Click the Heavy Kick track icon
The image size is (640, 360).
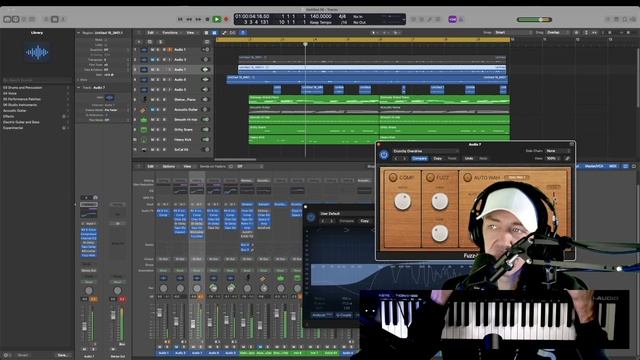144,140
